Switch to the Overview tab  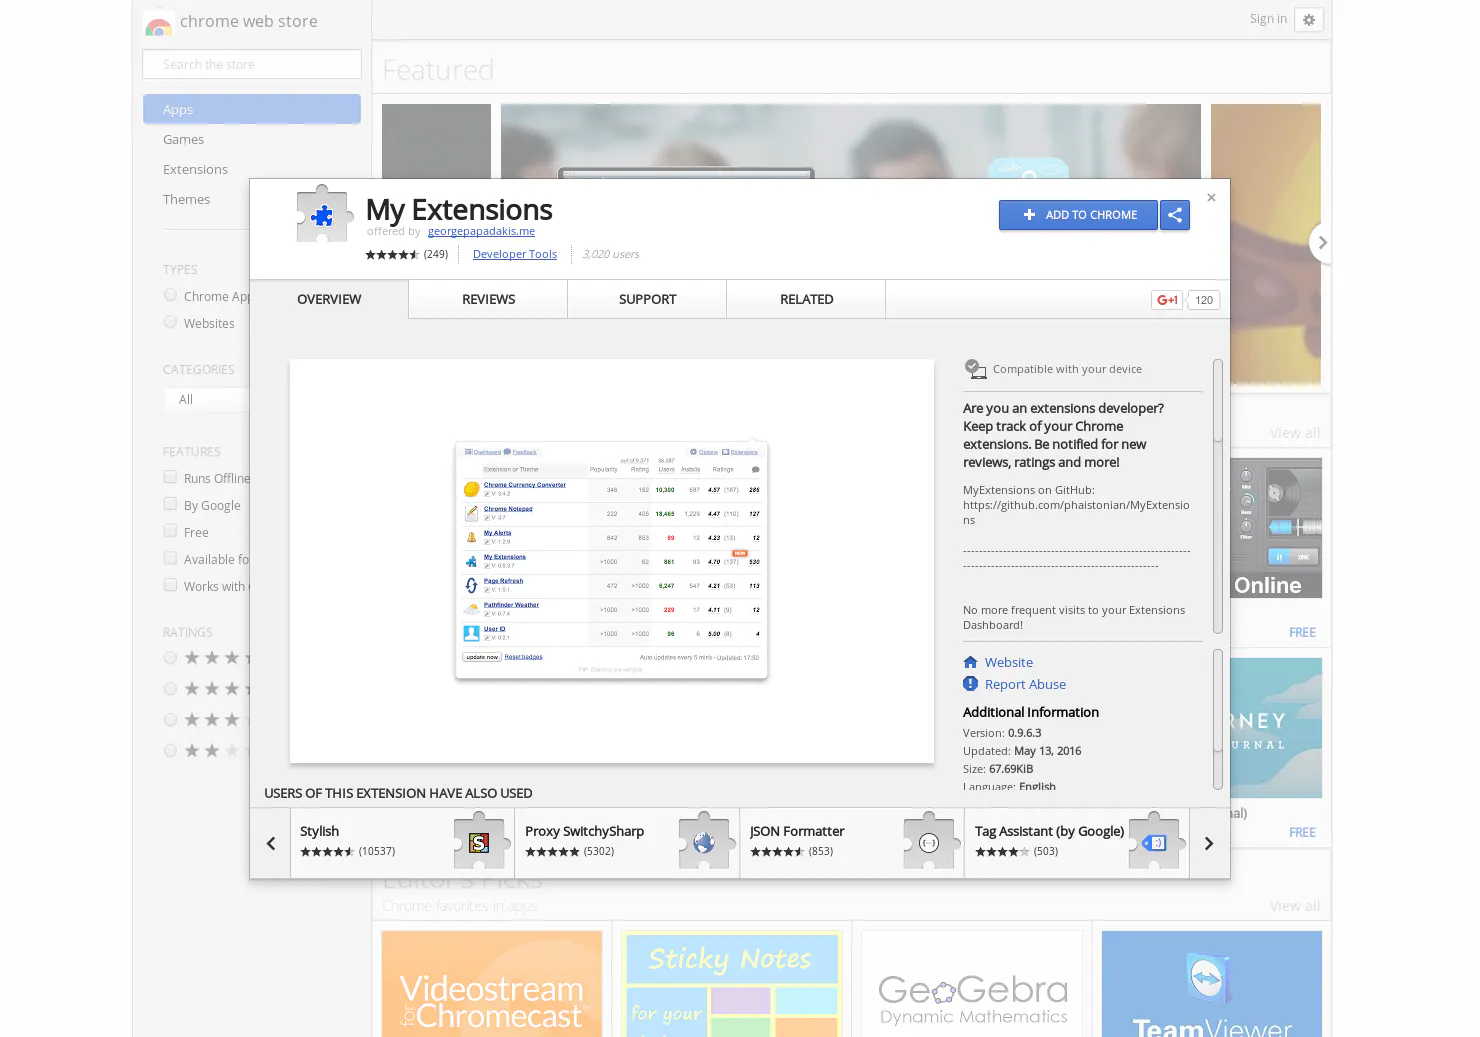[329, 299]
